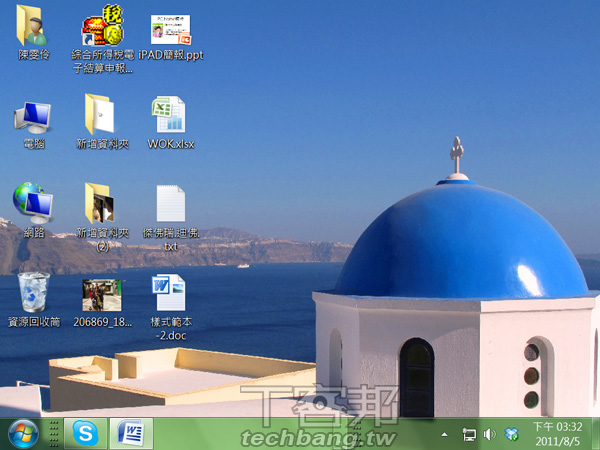Open the Windows Start menu
600x450 pixels.
[23, 434]
